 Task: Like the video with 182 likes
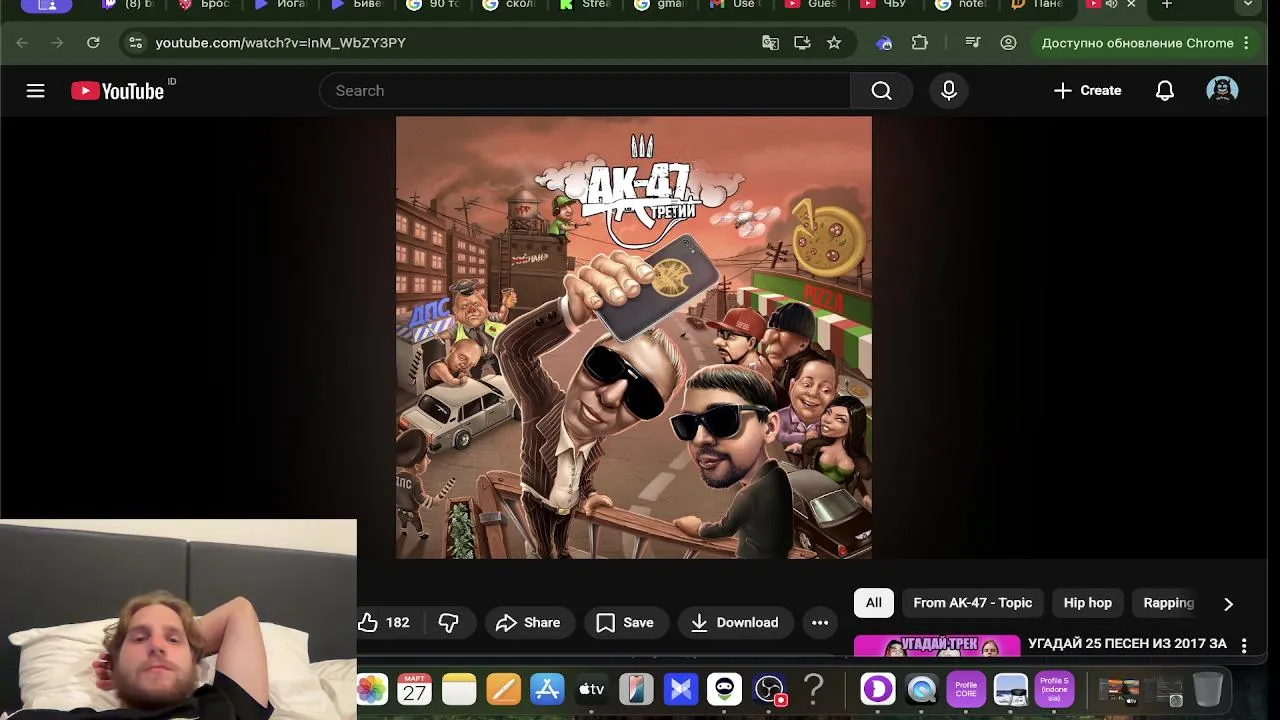pos(385,623)
